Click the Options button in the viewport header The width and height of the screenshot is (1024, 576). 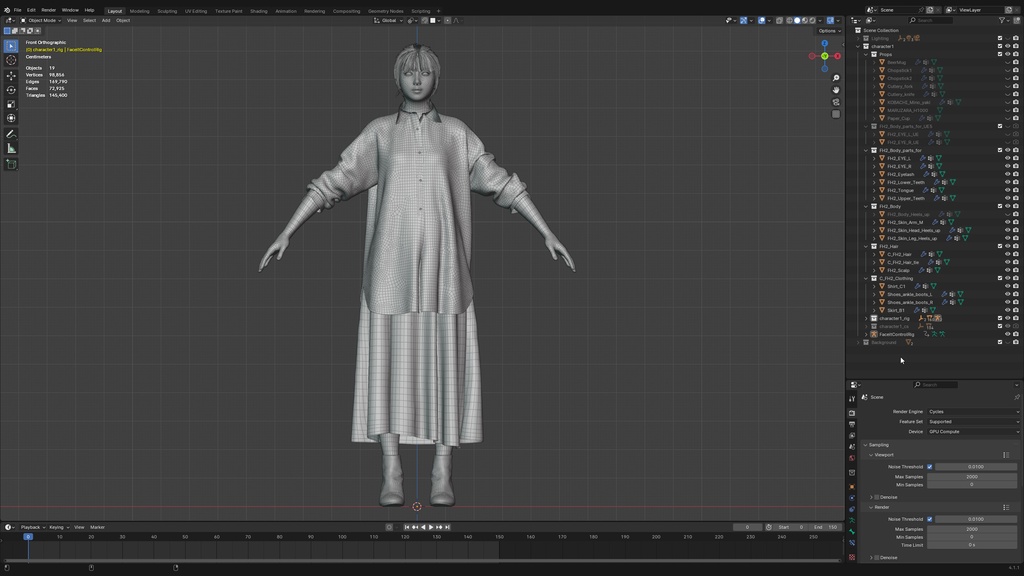tap(829, 30)
